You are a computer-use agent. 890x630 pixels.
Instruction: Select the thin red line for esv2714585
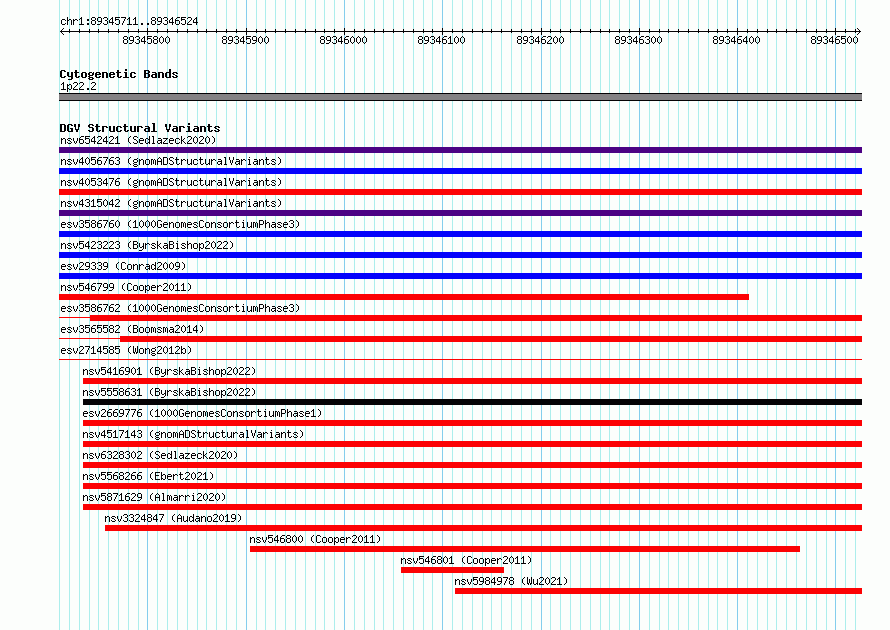(460, 360)
